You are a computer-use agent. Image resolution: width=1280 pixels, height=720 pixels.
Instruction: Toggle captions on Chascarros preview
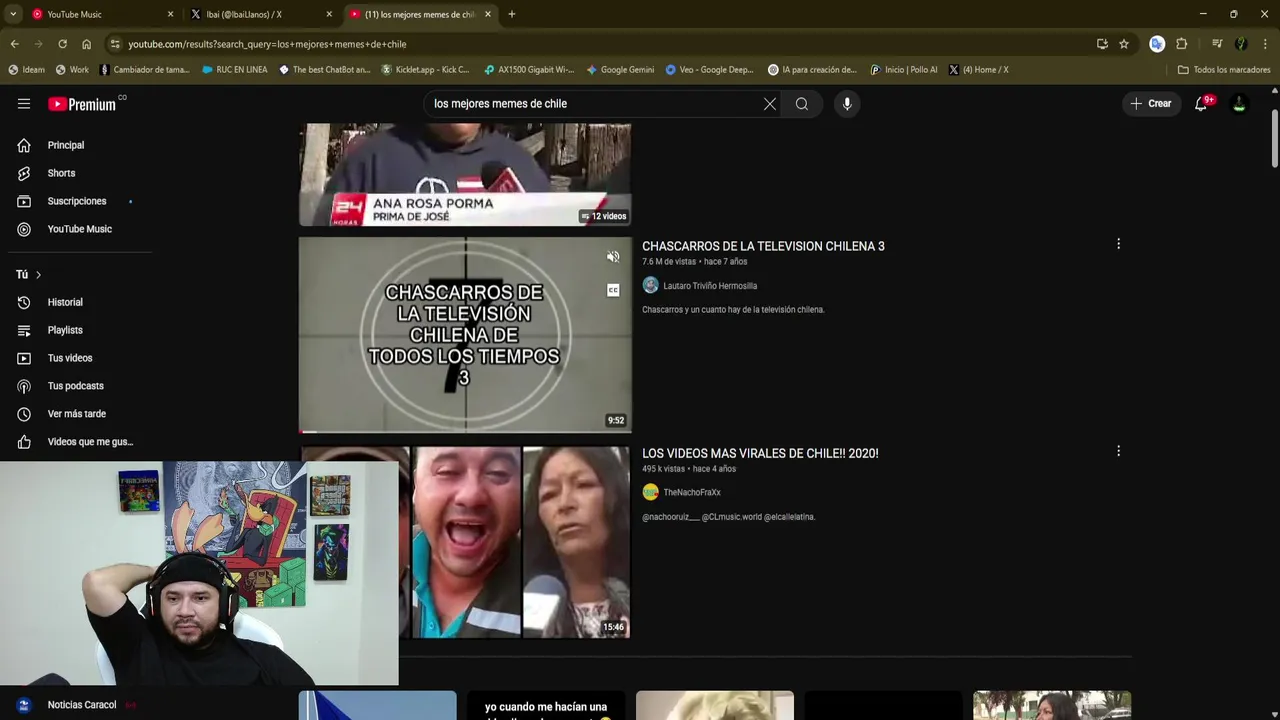[x=613, y=290]
